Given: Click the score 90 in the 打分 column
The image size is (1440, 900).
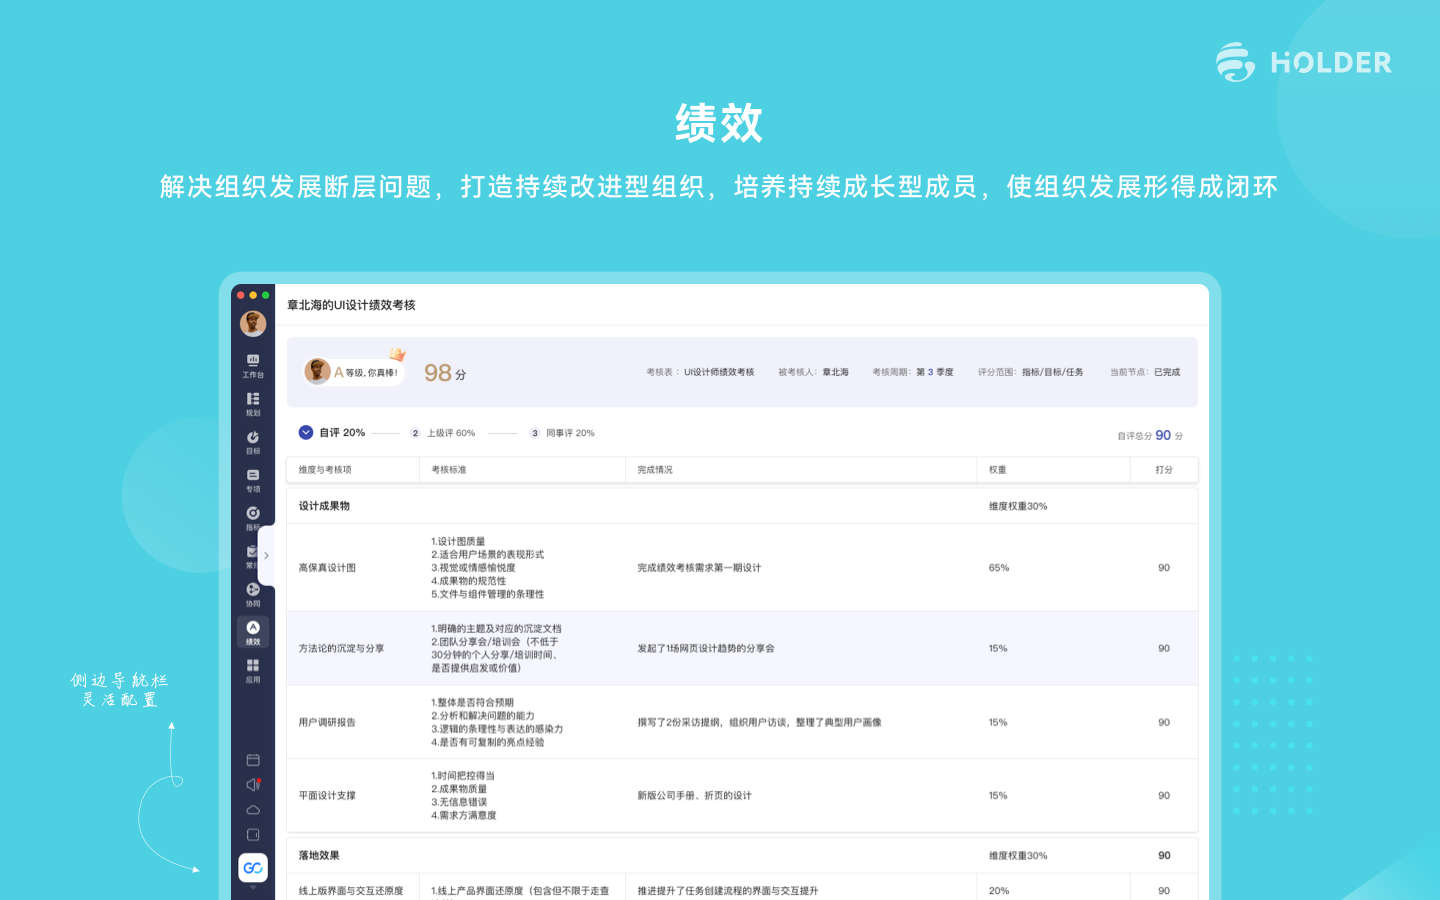Looking at the screenshot, I should 1163,567.
